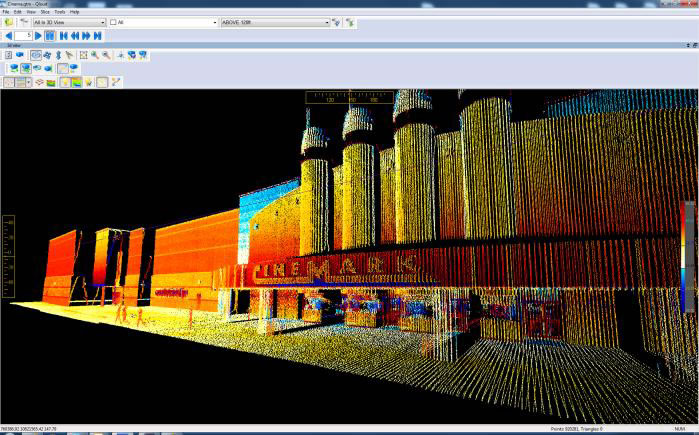This screenshot has height=435, width=699.
Task: Select the pointer pick tool
Action: click(69, 55)
